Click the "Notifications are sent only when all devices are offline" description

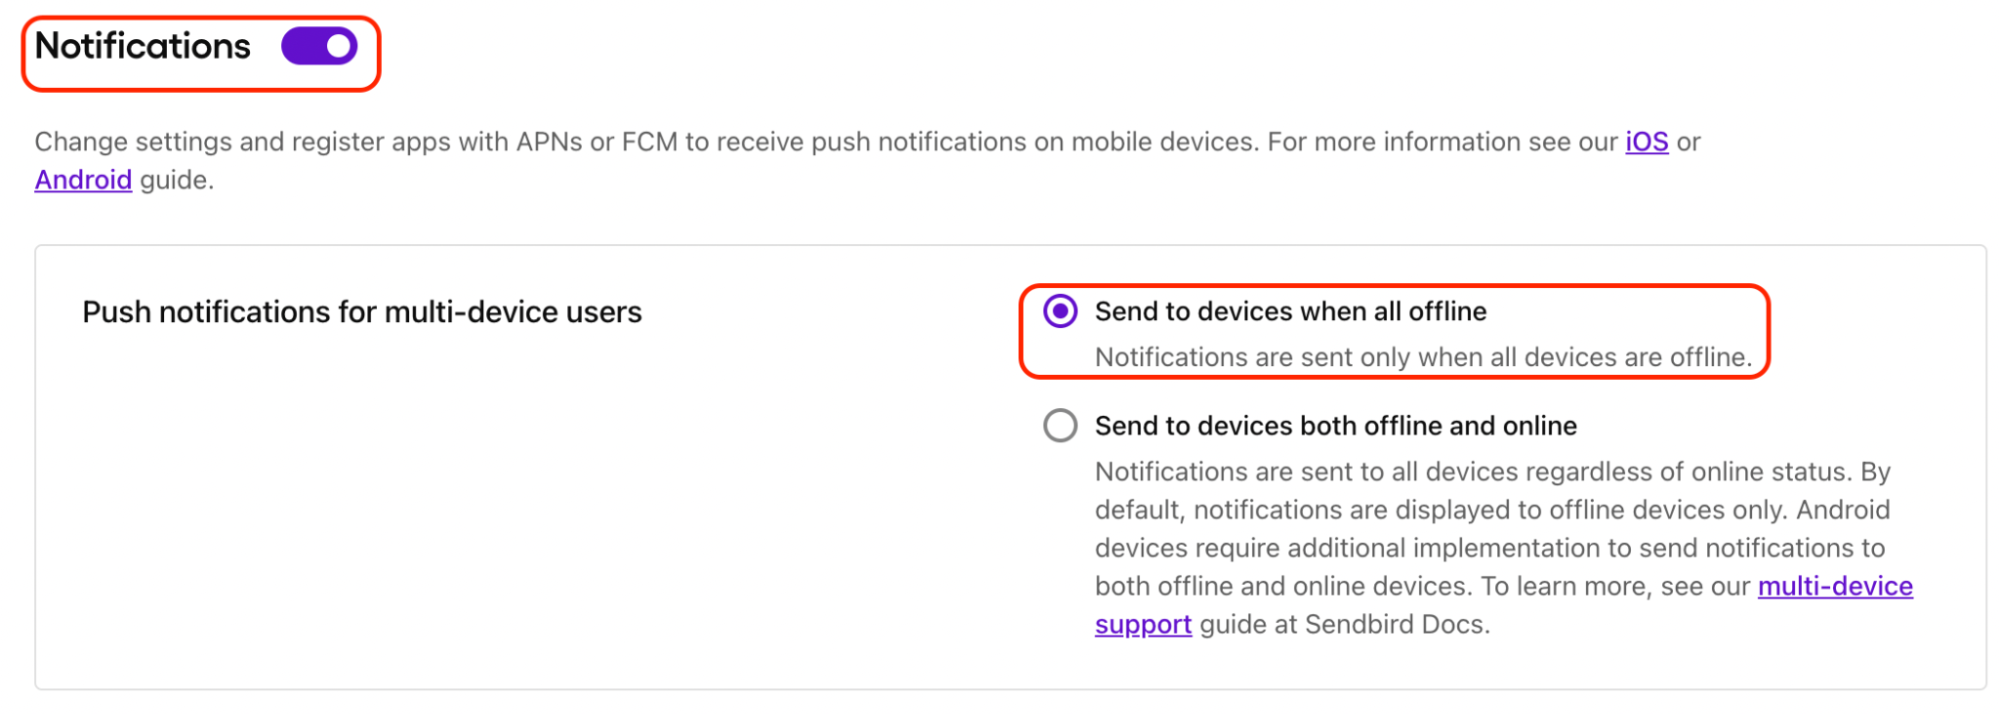[x=1423, y=357]
